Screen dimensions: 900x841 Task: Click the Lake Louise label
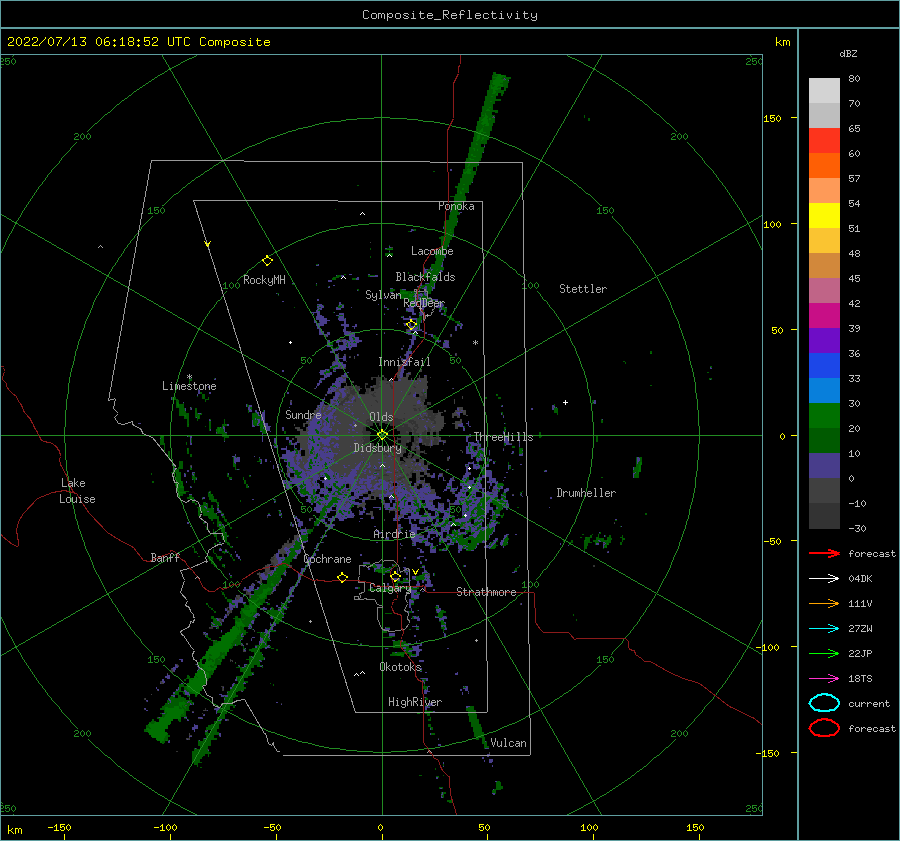coord(77,491)
